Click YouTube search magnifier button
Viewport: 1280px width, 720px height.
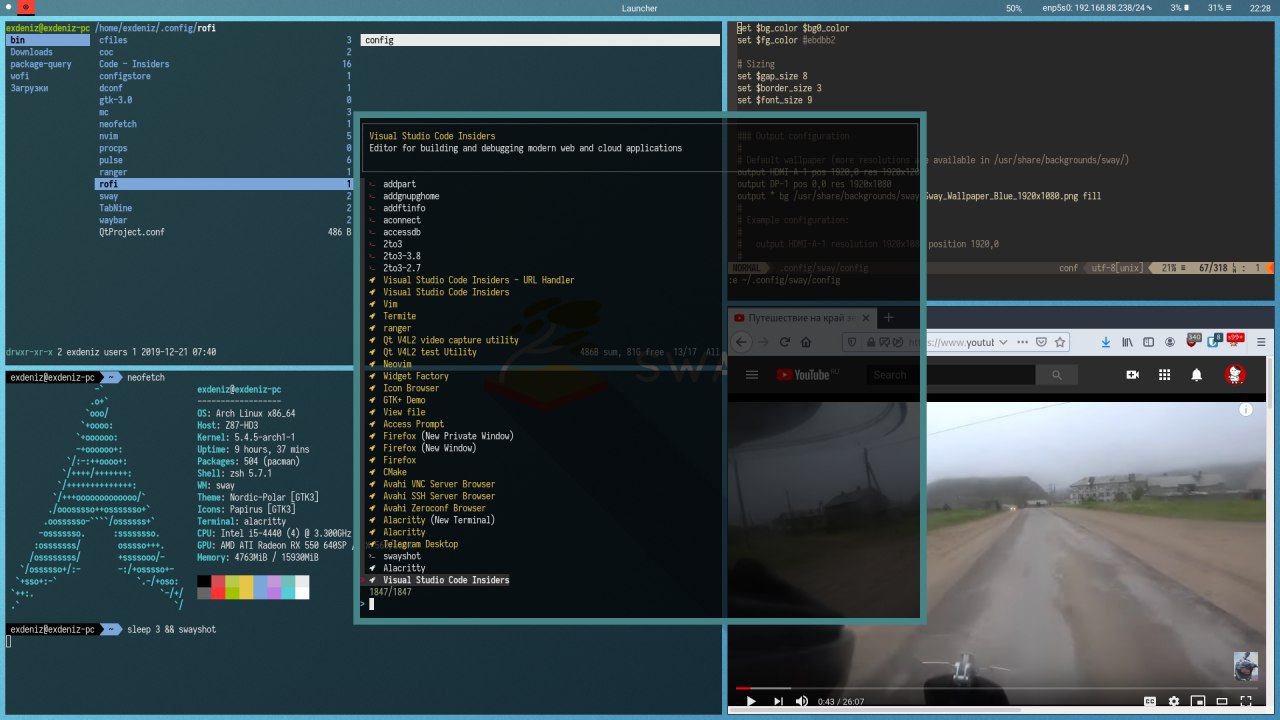[1056, 375]
